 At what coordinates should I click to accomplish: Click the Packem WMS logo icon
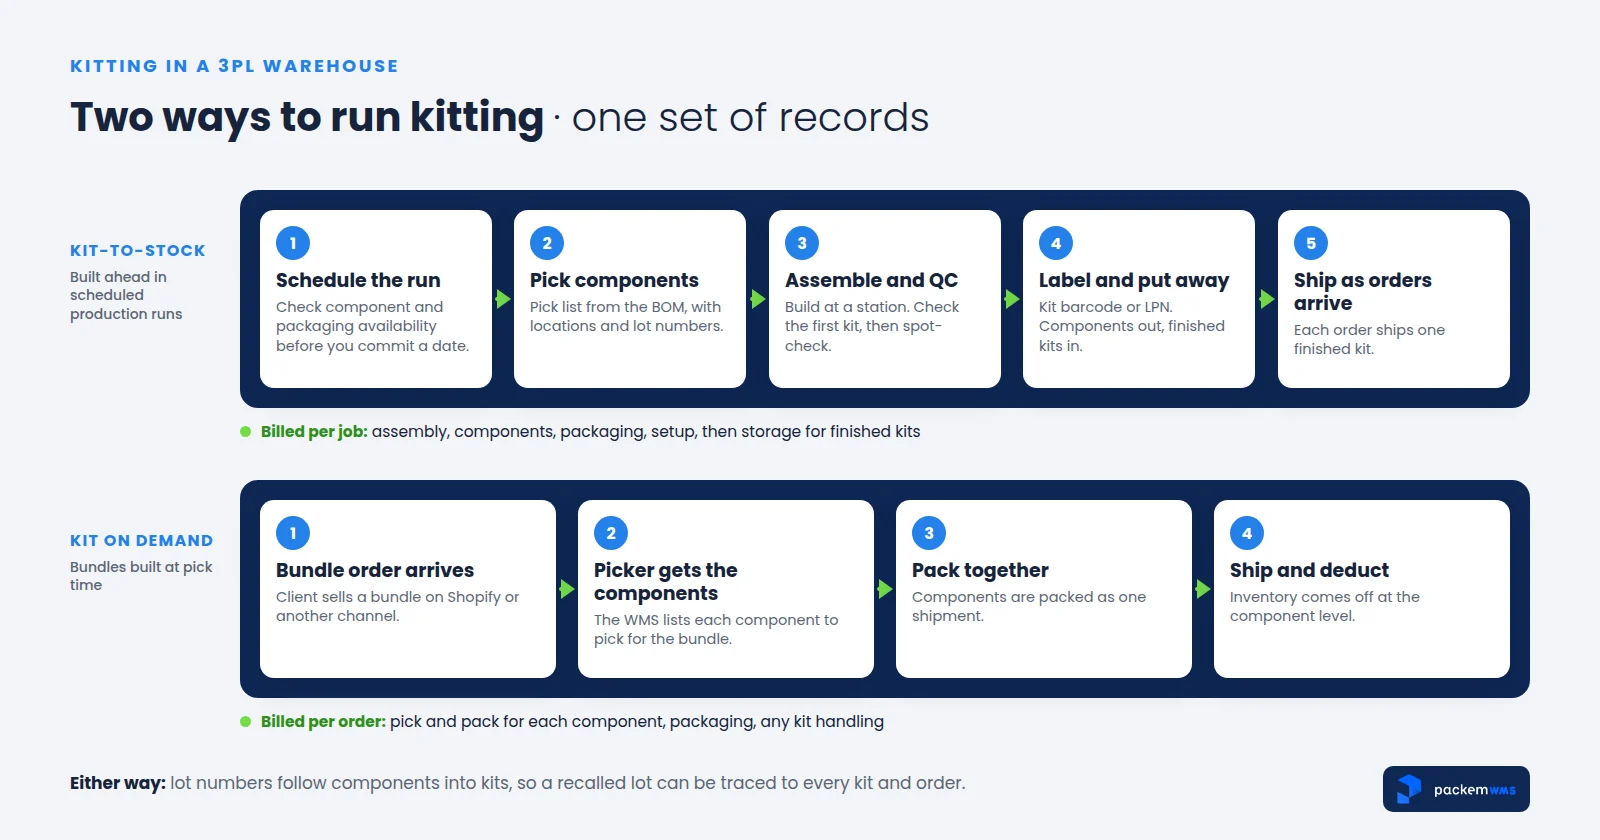1409,789
